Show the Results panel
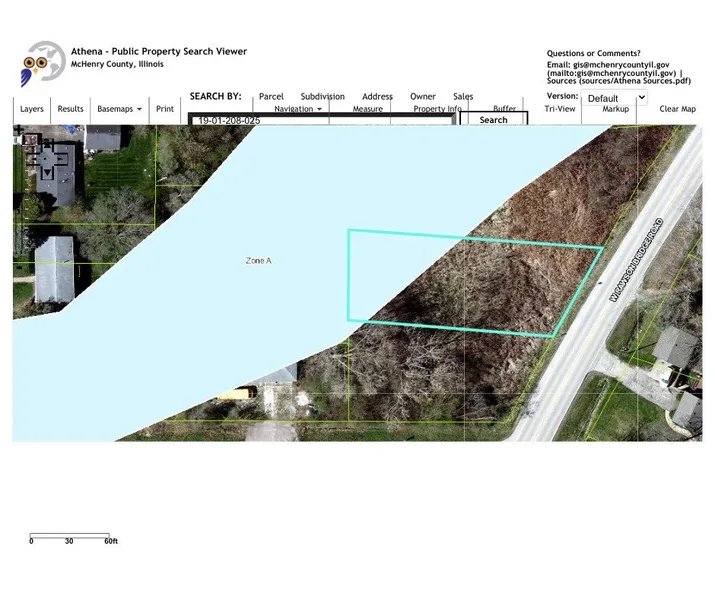This screenshot has width=715, height=599. 71,109
